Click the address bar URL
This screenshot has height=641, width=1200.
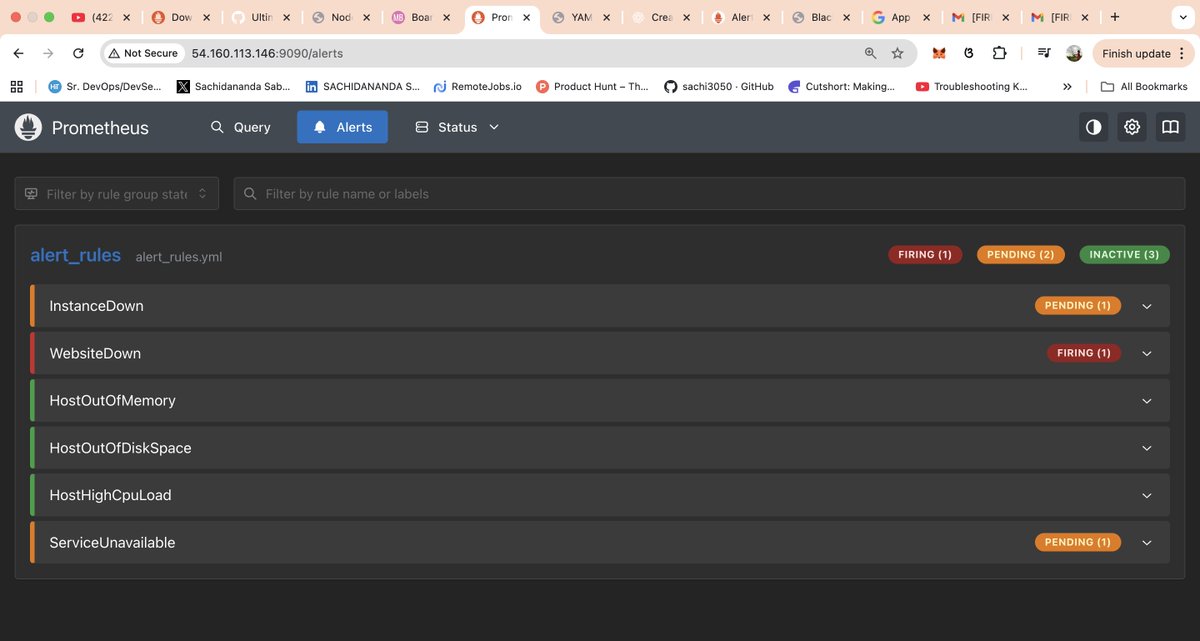267,53
